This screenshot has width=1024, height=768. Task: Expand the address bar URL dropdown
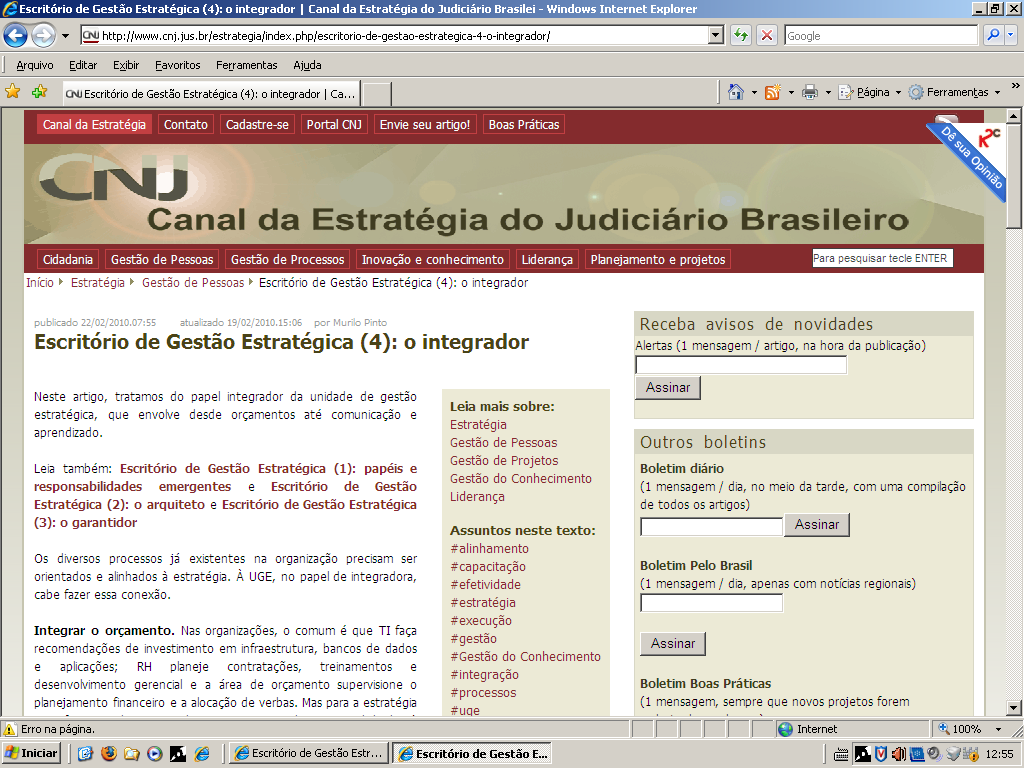pyautogui.click(x=715, y=36)
